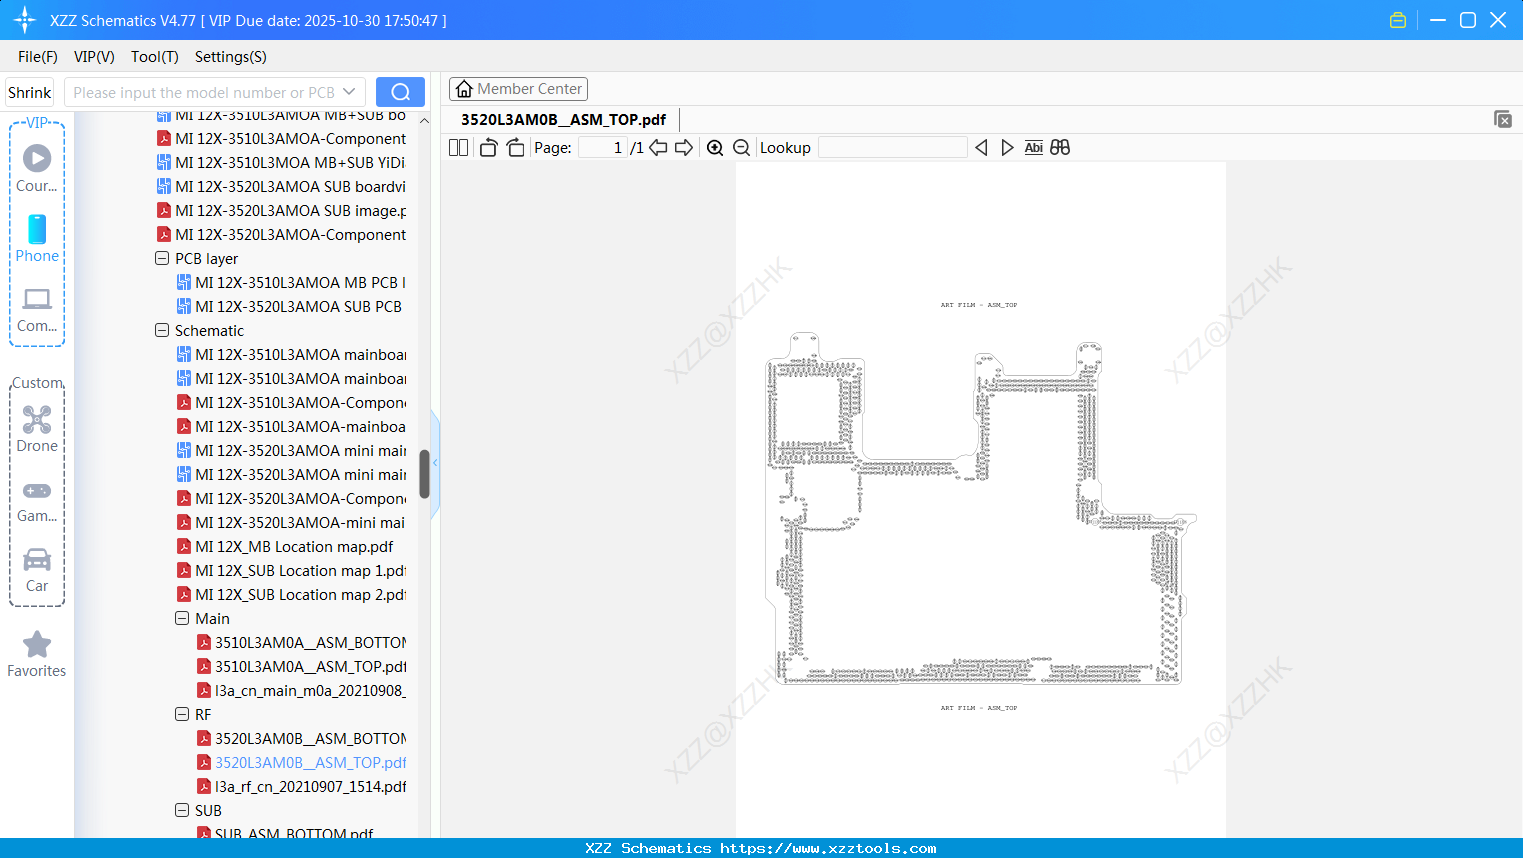Open the model number dropdown arrow

pyautogui.click(x=349, y=92)
